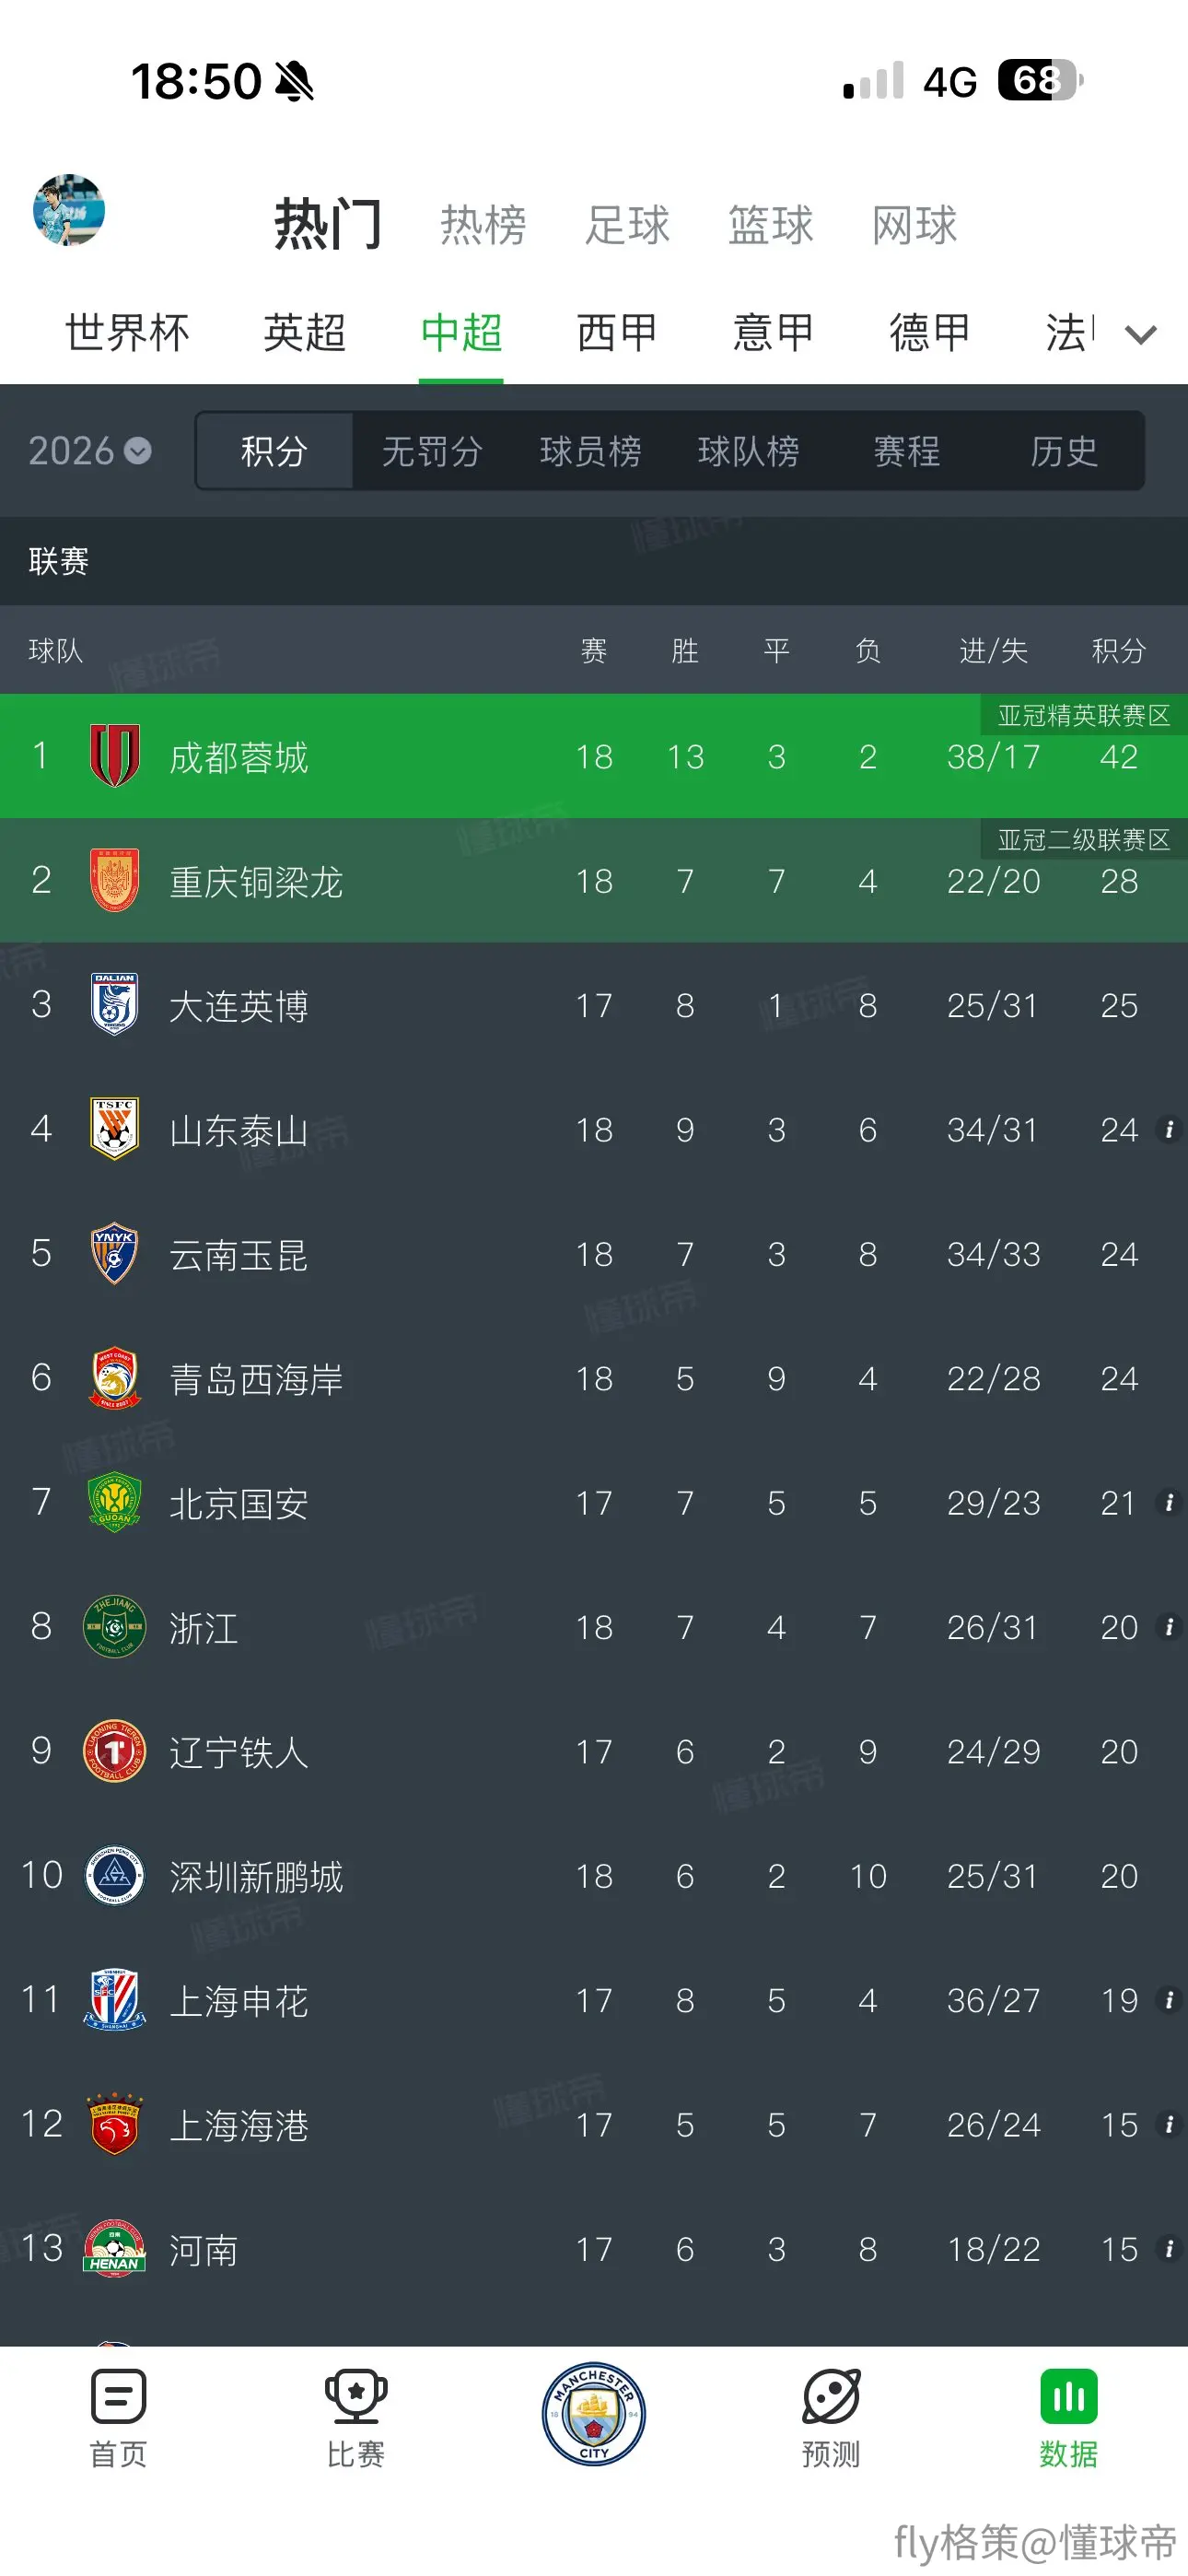The image size is (1188, 2576).
Task: Open 北京国安 team row
Action: pyautogui.click(x=594, y=1502)
